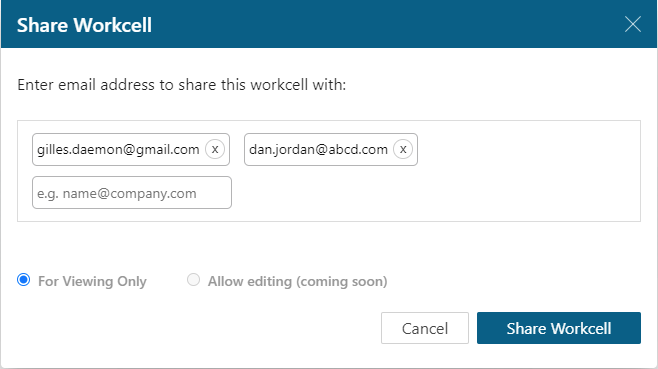Screen dimensions: 658x369
Task: Remove dan.jordan@abcd.com using its x icon
Action: coord(403,149)
